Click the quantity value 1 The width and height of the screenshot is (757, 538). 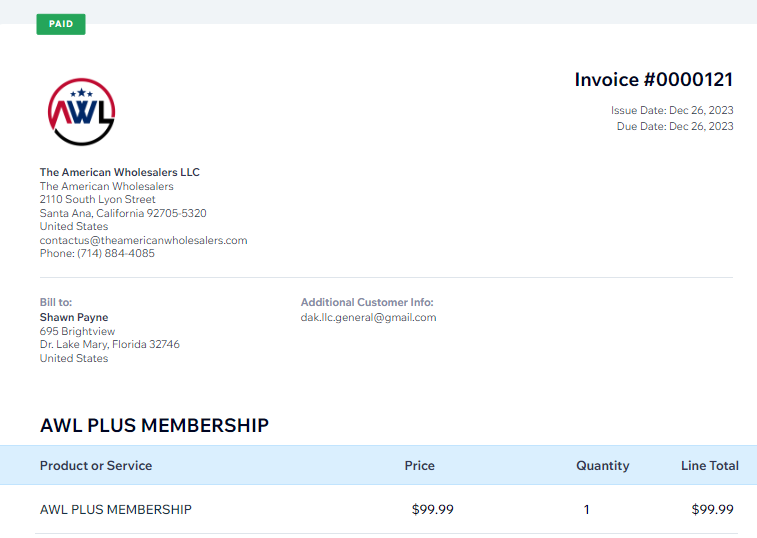click(587, 510)
